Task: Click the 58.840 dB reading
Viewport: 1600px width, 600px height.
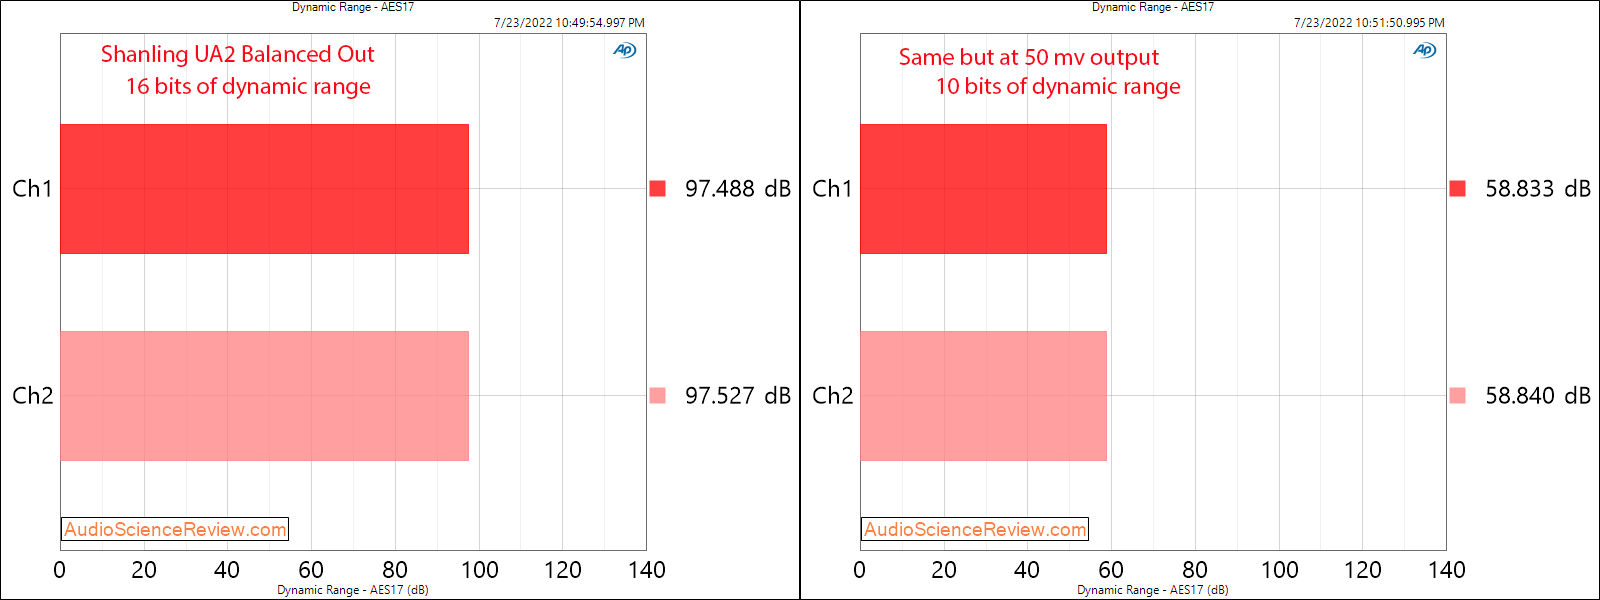Action: (x=1537, y=395)
